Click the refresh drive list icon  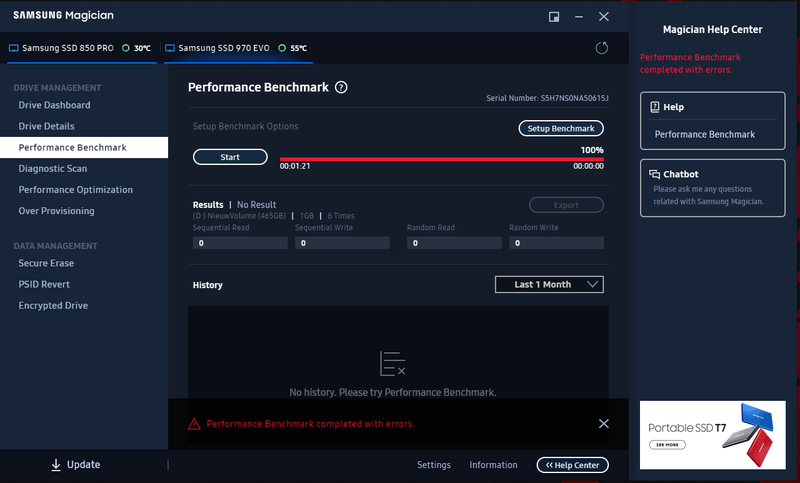coord(602,48)
